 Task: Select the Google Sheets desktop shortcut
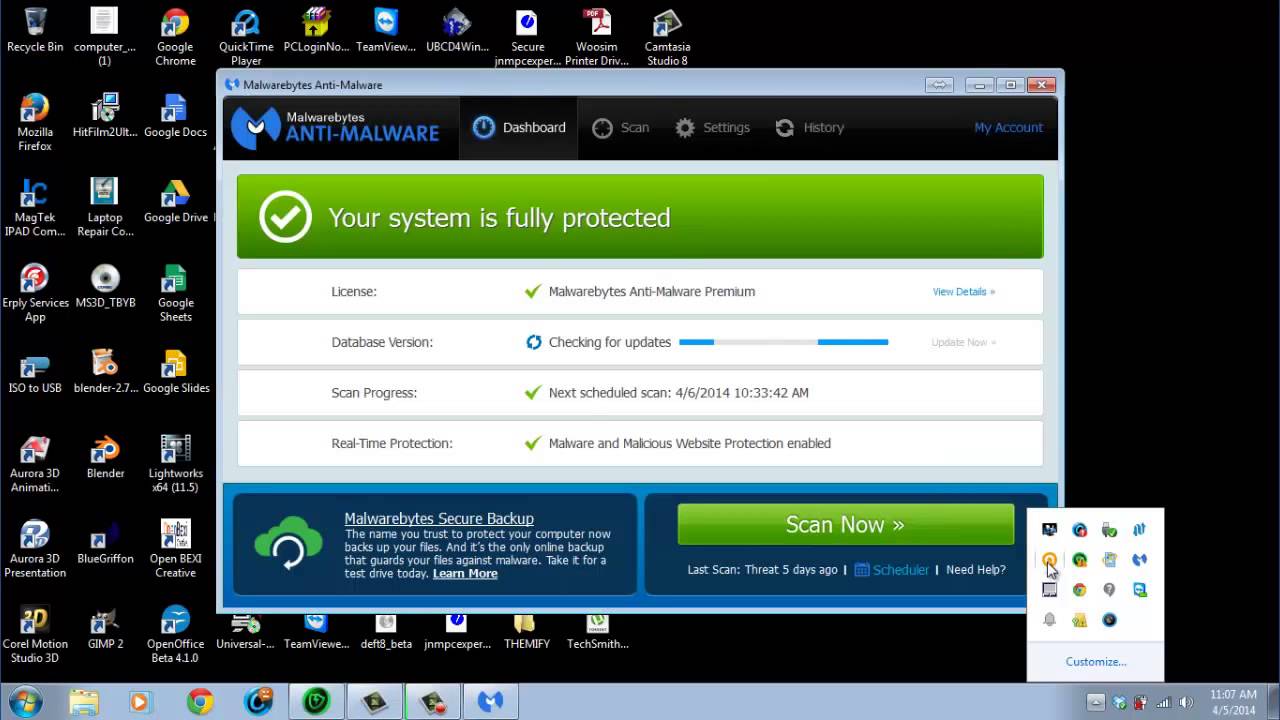[176, 293]
